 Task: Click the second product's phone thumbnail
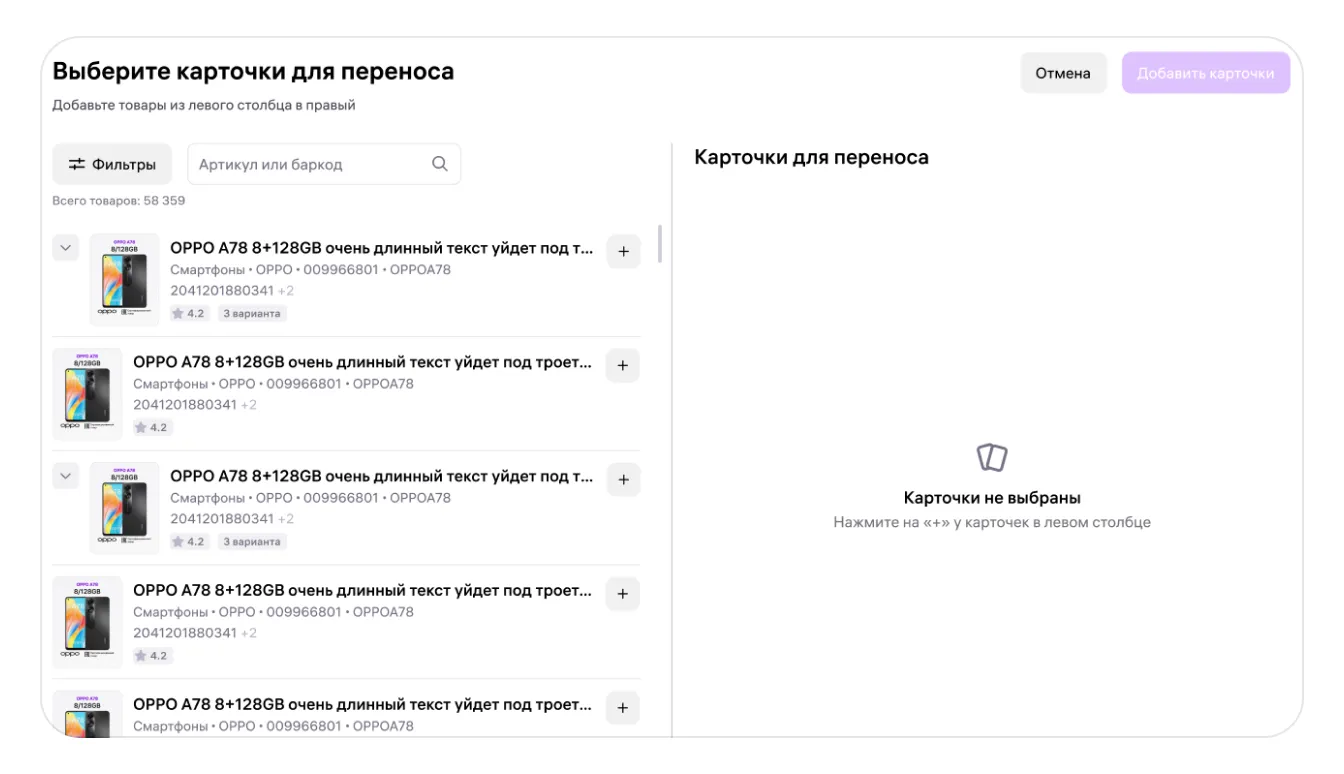[x=87, y=394]
